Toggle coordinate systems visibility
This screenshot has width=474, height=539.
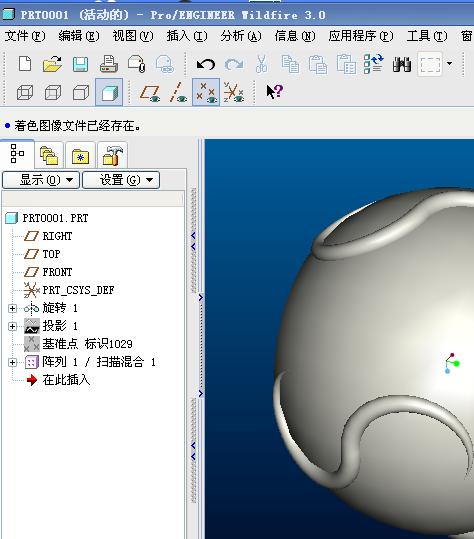click(x=234, y=92)
